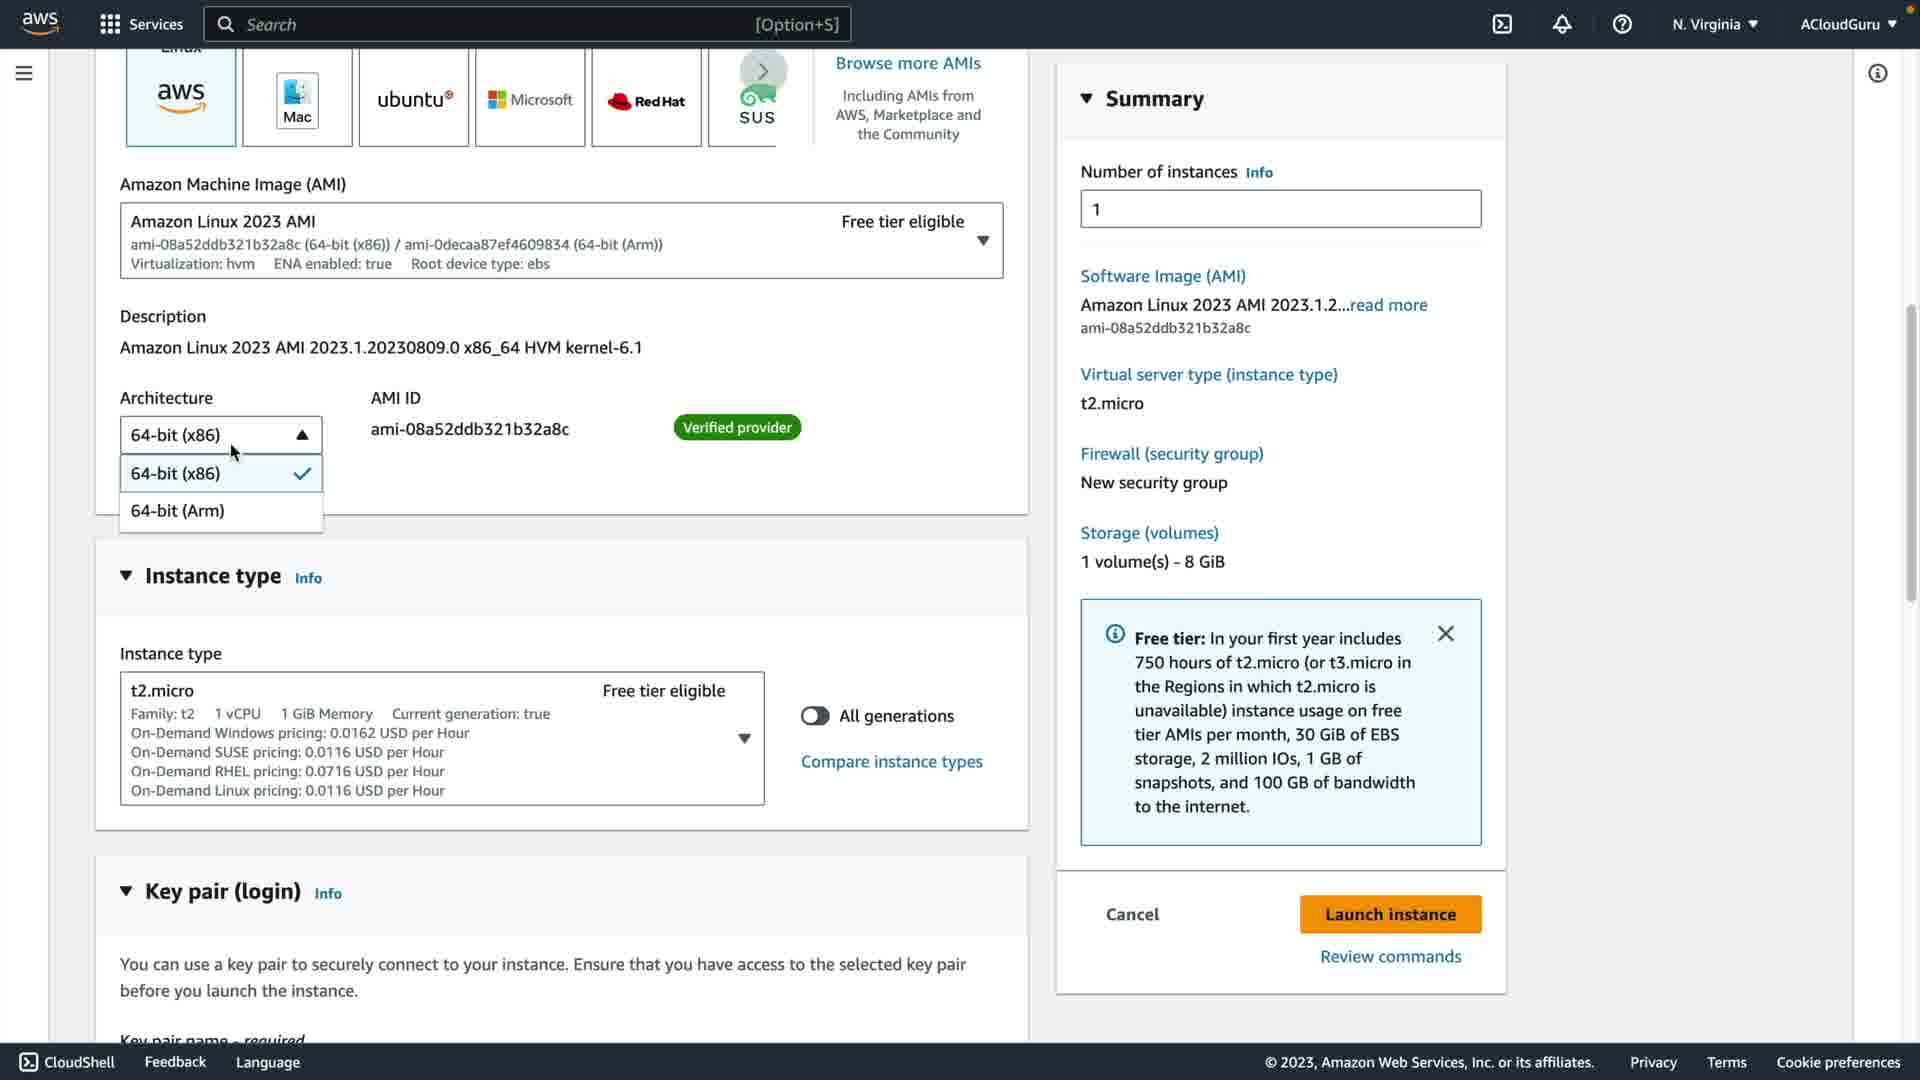This screenshot has width=1920, height=1080.
Task: Open the notifications bell icon
Action: [1562, 24]
